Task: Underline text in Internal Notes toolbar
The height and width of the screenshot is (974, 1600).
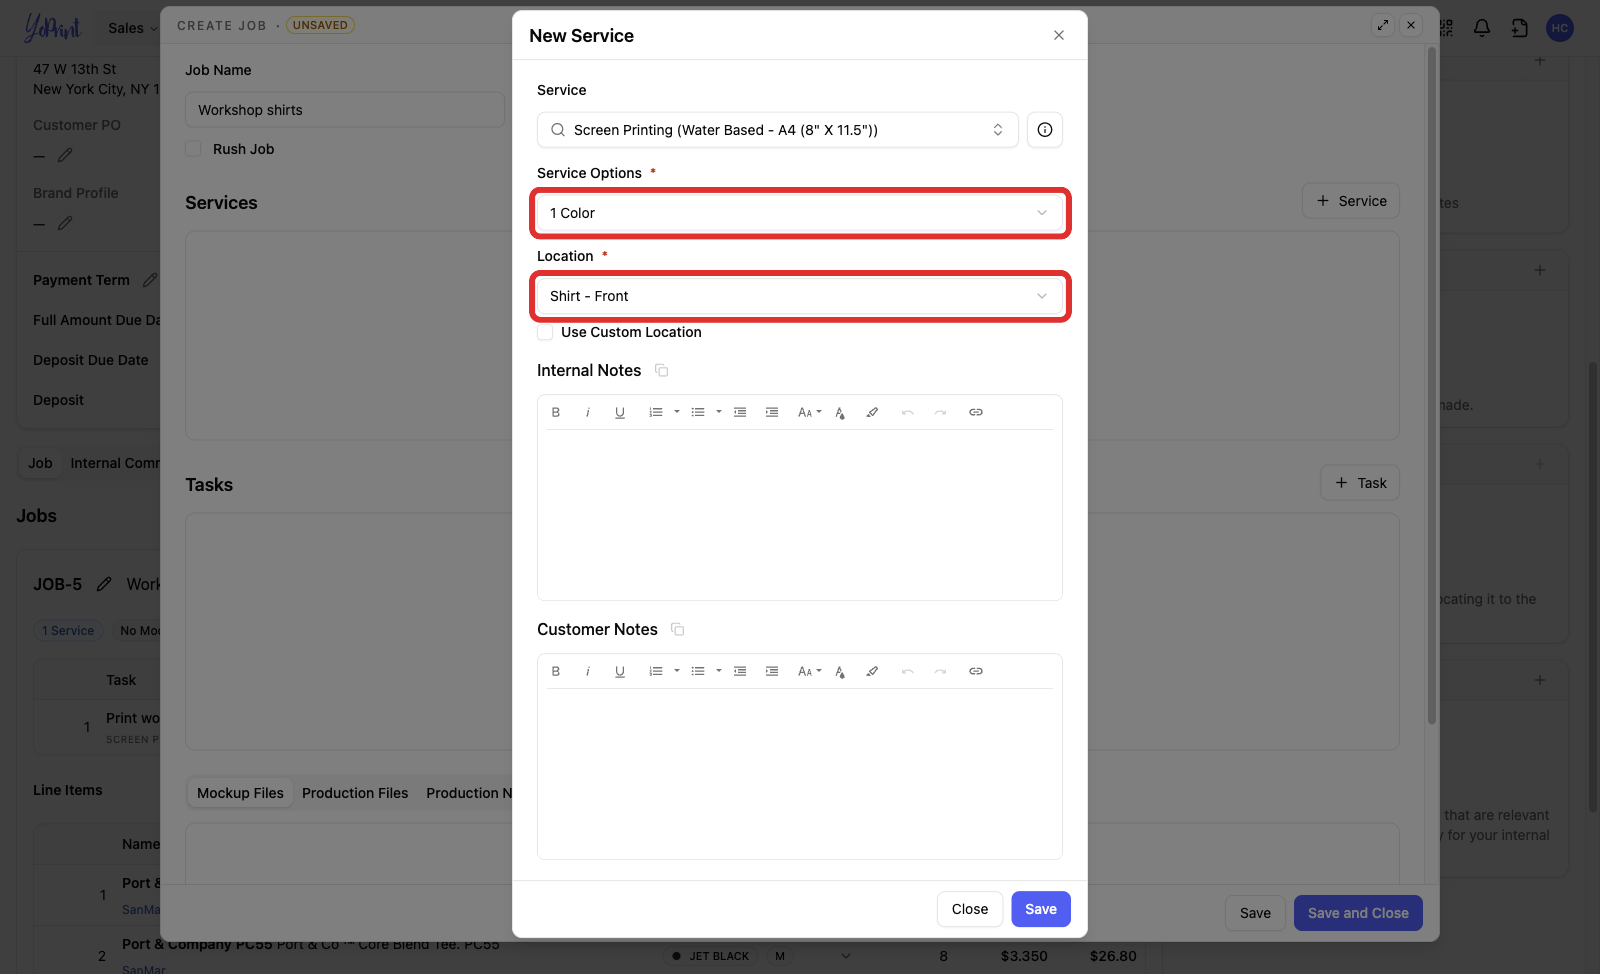Action: click(x=620, y=412)
